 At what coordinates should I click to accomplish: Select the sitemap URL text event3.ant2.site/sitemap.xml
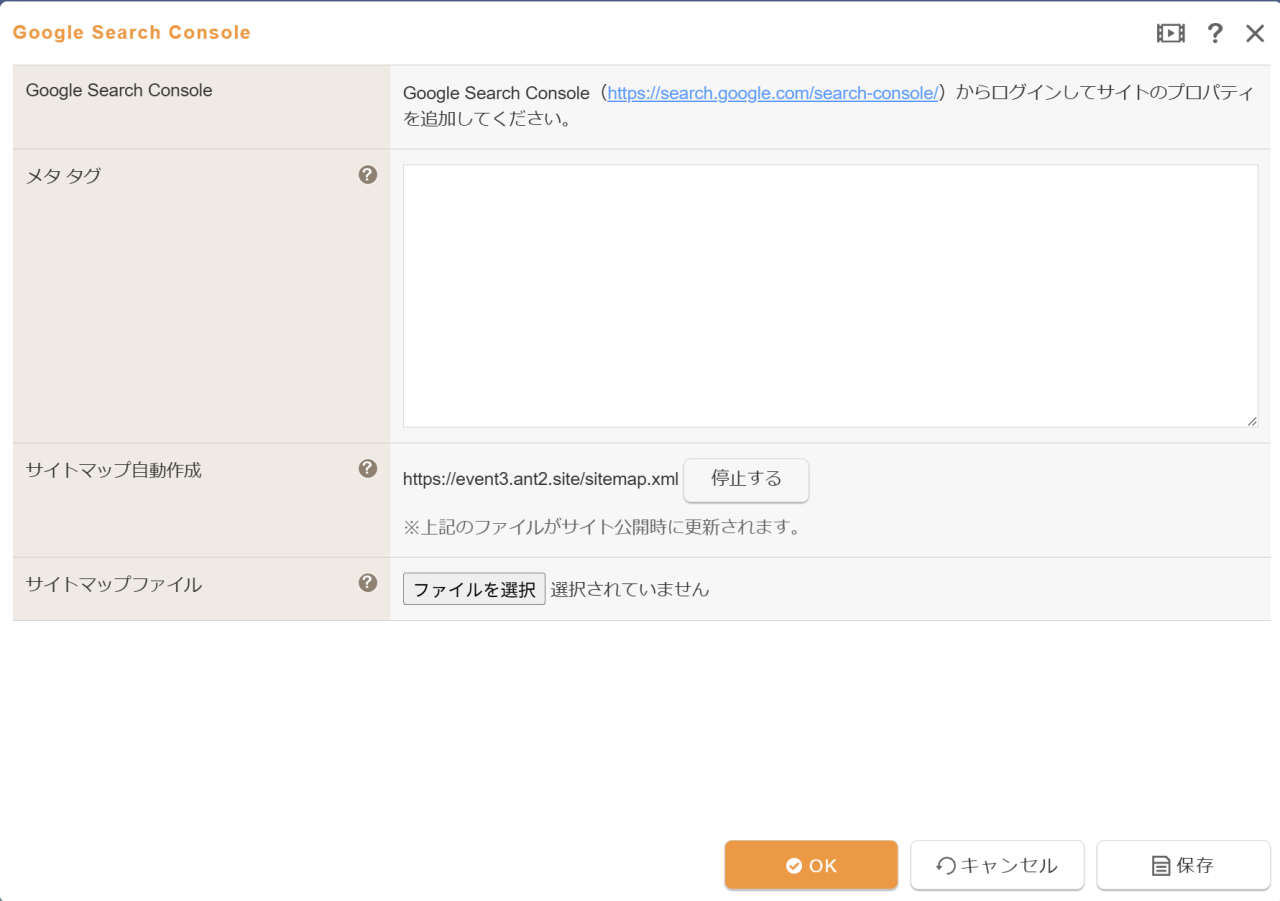click(538, 479)
